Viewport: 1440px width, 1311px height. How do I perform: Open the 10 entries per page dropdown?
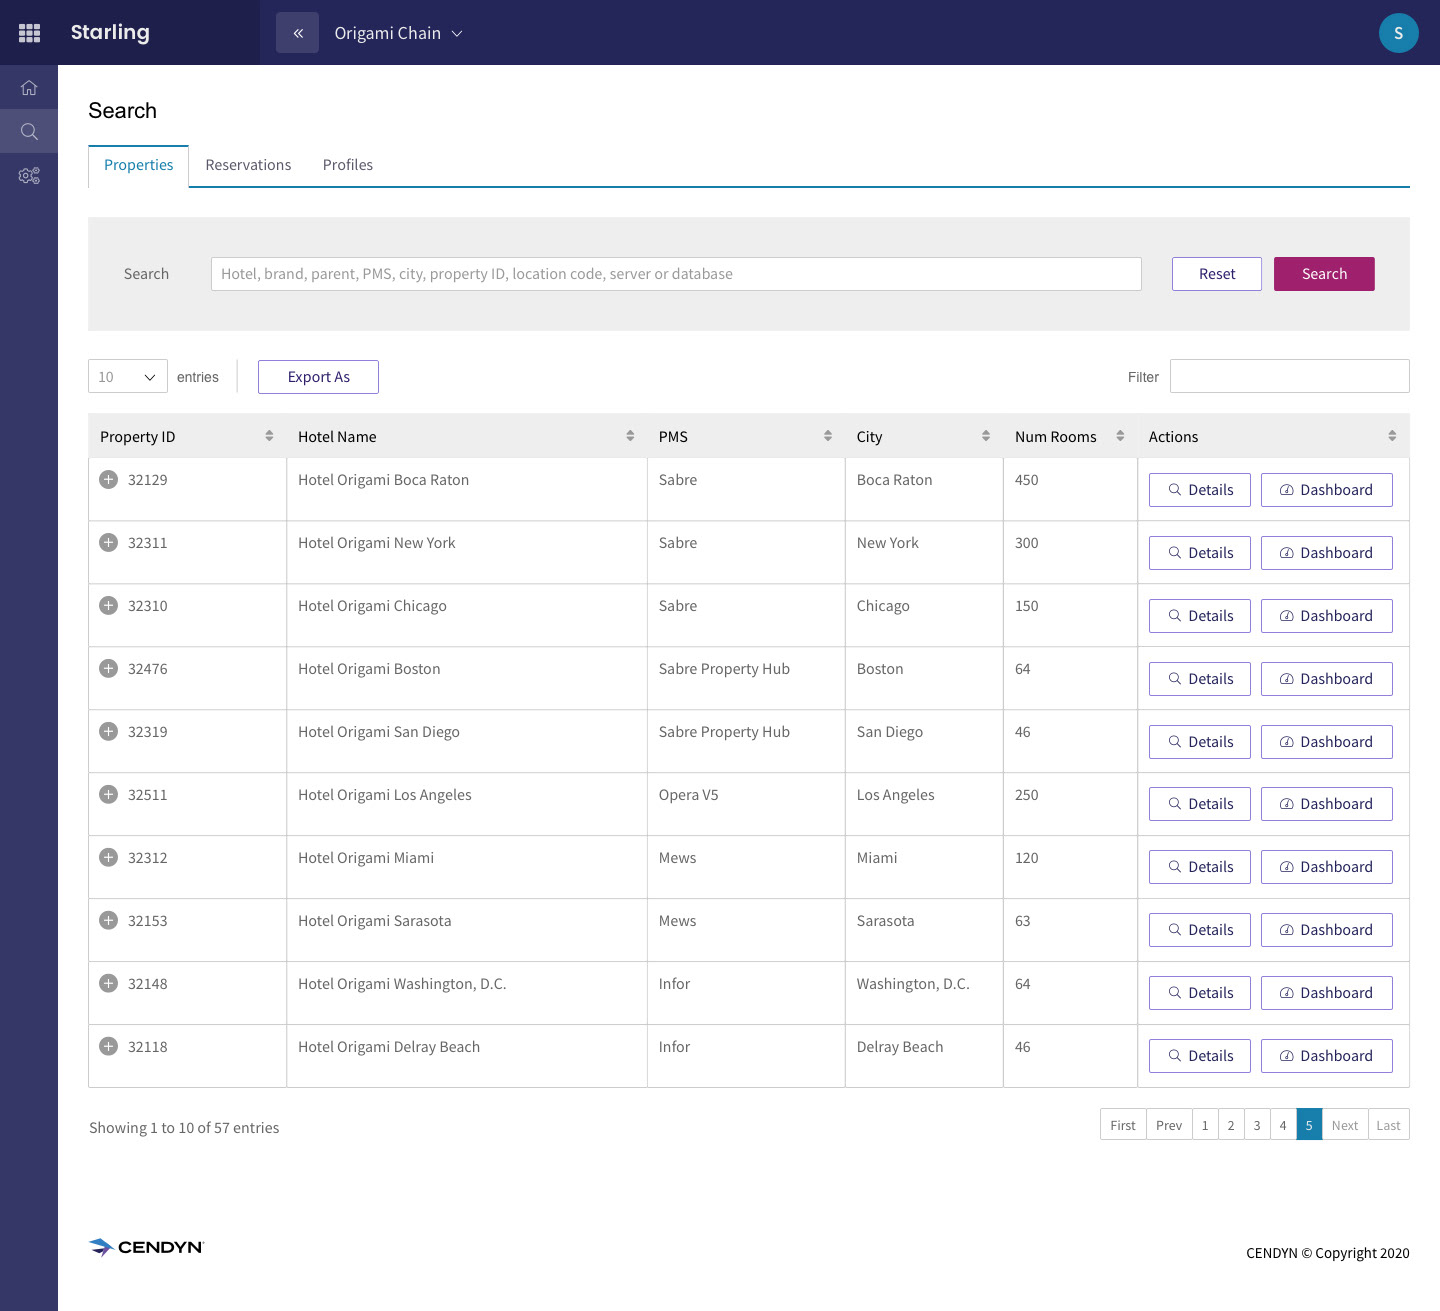(x=128, y=377)
